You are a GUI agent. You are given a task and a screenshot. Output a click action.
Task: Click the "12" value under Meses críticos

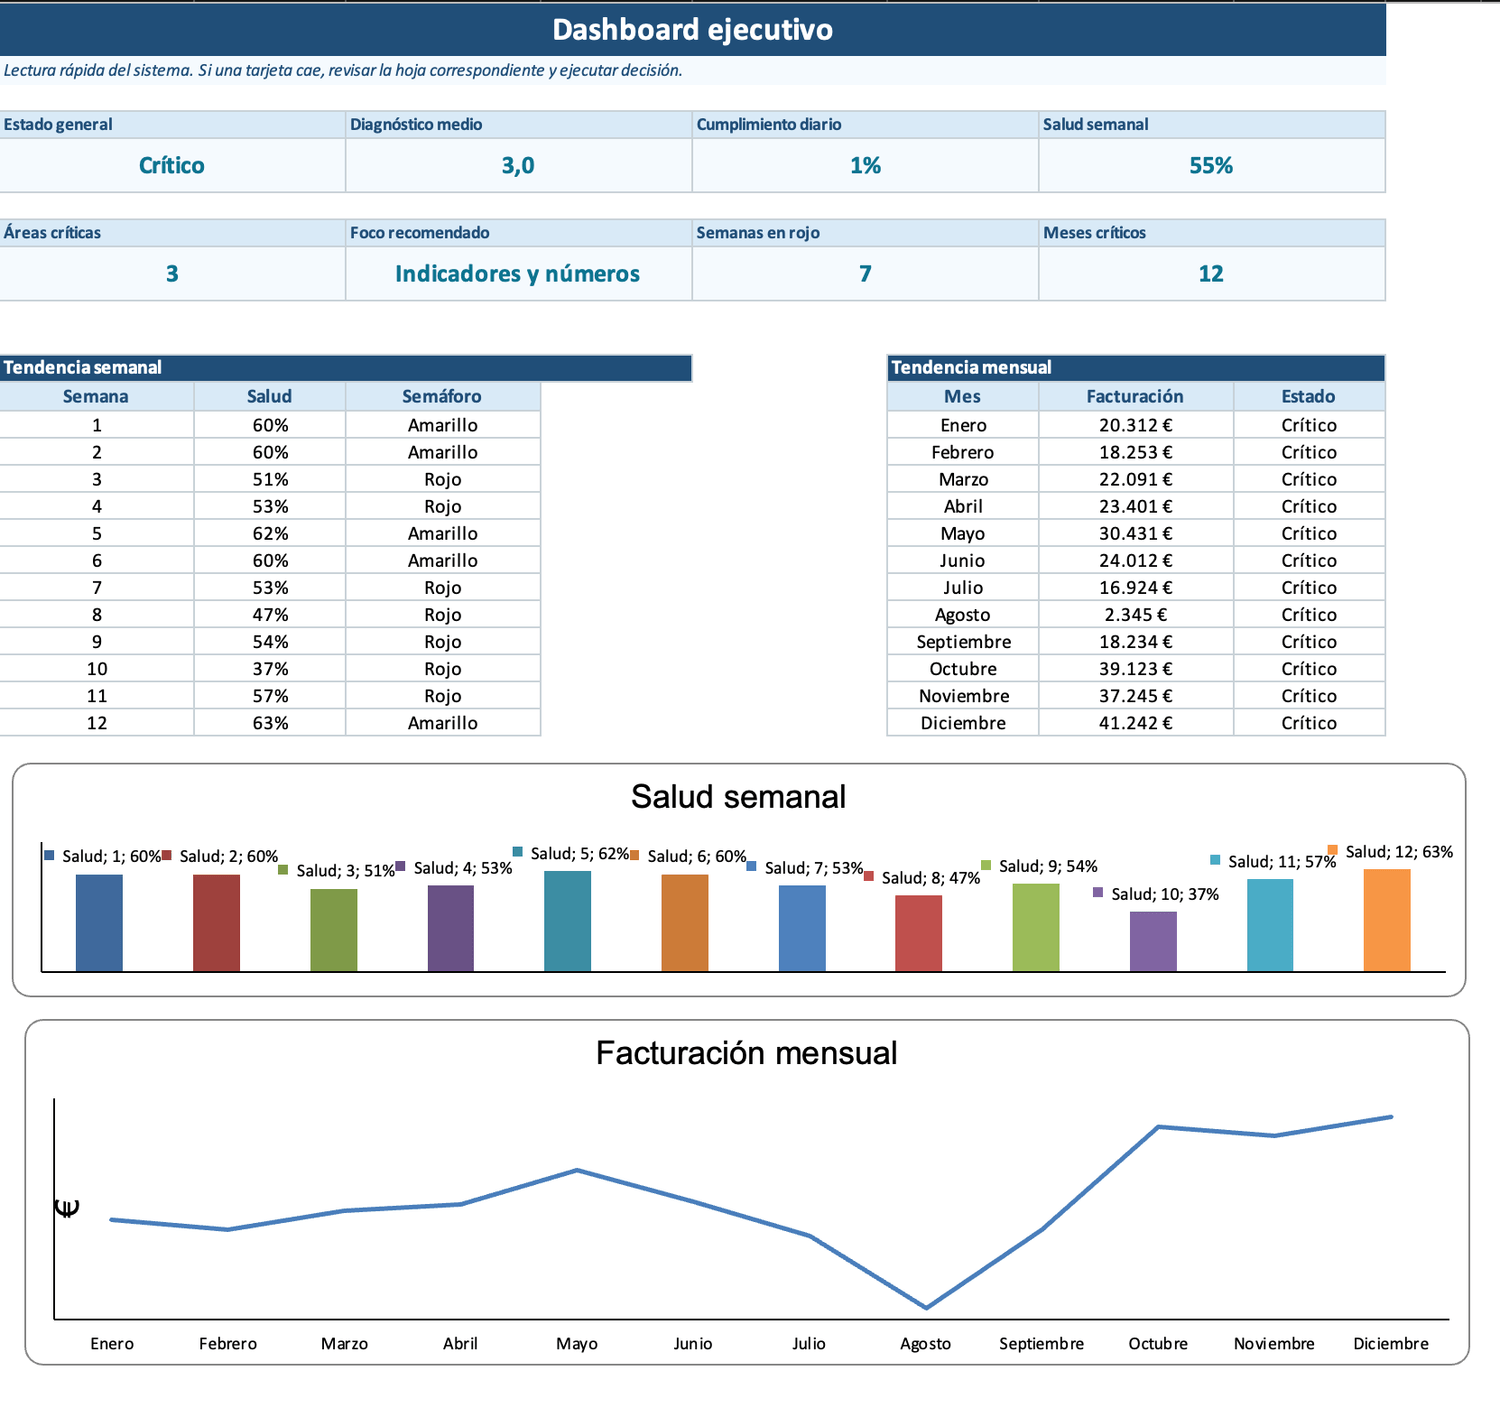point(1211,273)
